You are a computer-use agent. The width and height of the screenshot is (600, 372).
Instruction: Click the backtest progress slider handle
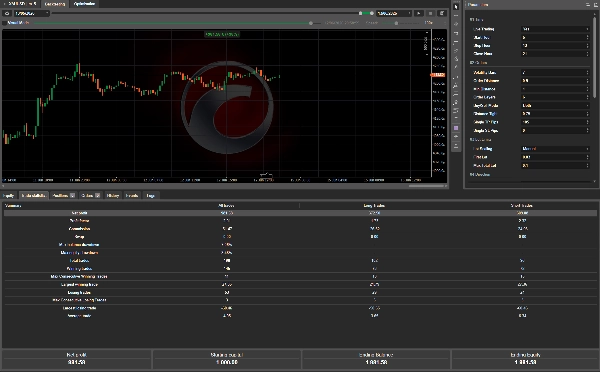pos(311,23)
